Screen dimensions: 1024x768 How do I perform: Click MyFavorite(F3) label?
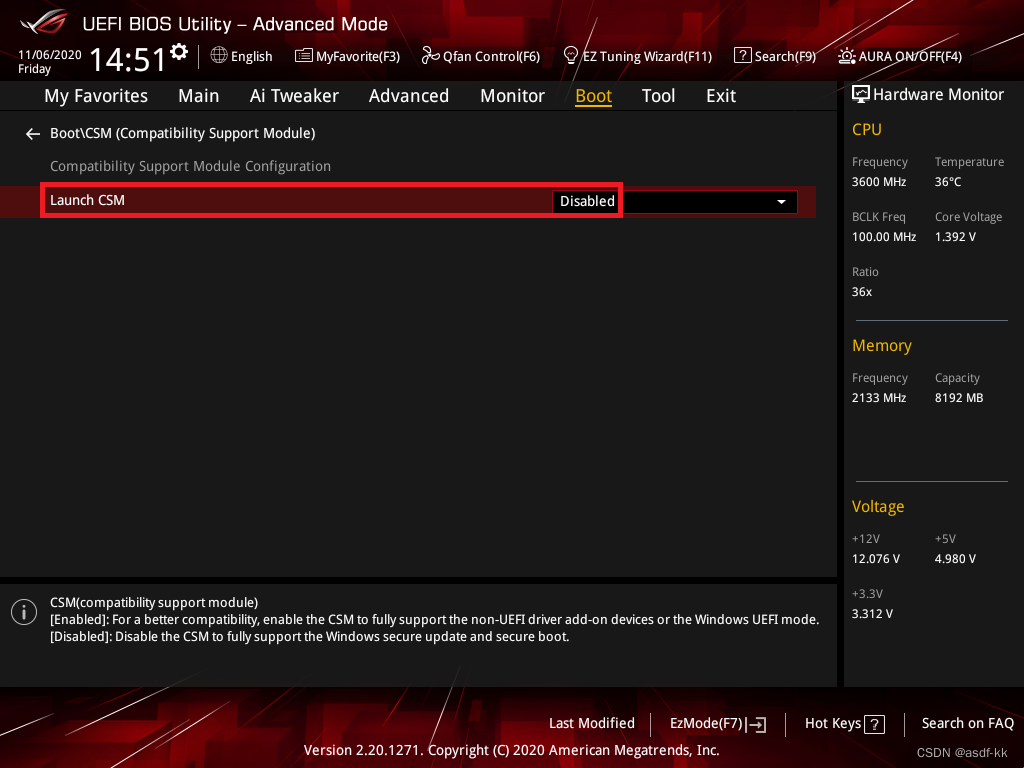[358, 57]
